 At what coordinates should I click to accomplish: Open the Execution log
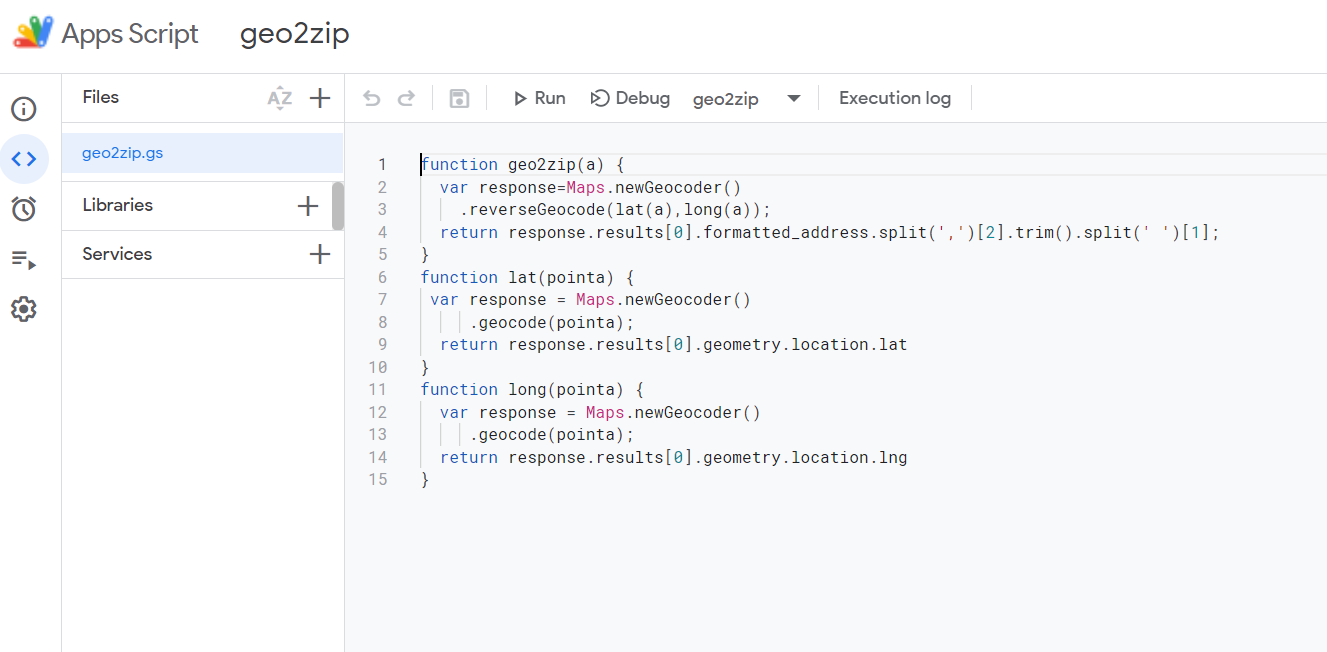point(894,97)
